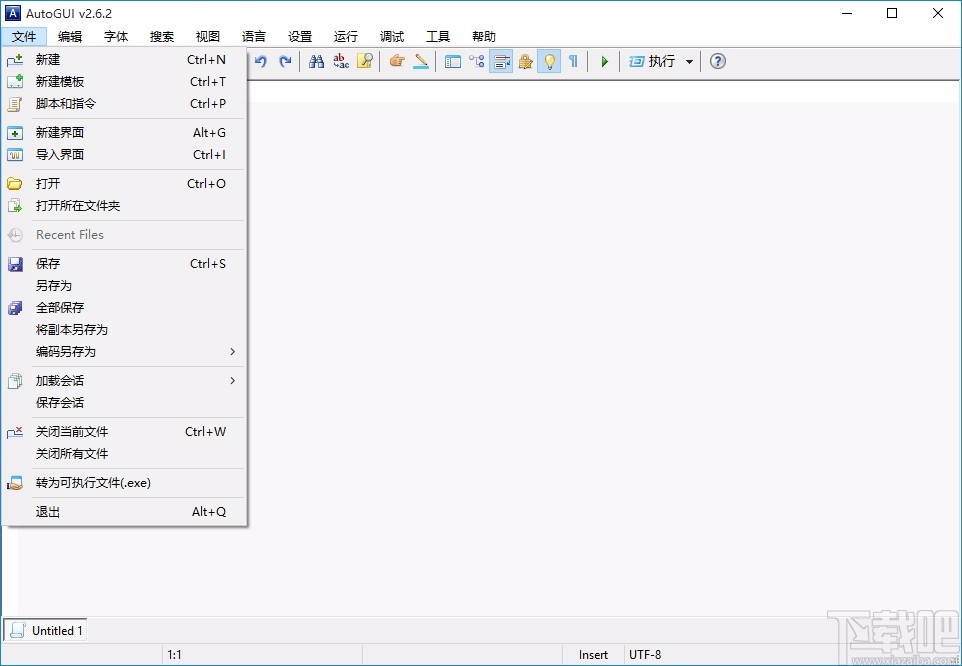Expand the 编码另存为 submenu
Viewport: 962px width, 666px height.
80,352
